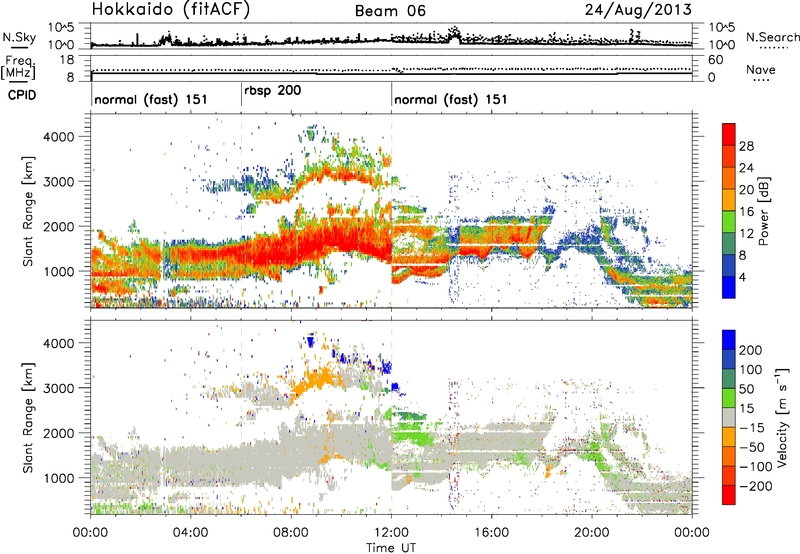Click the '12:00' time axis tick label
Screen dimensions: 800x554
pyautogui.click(x=391, y=533)
